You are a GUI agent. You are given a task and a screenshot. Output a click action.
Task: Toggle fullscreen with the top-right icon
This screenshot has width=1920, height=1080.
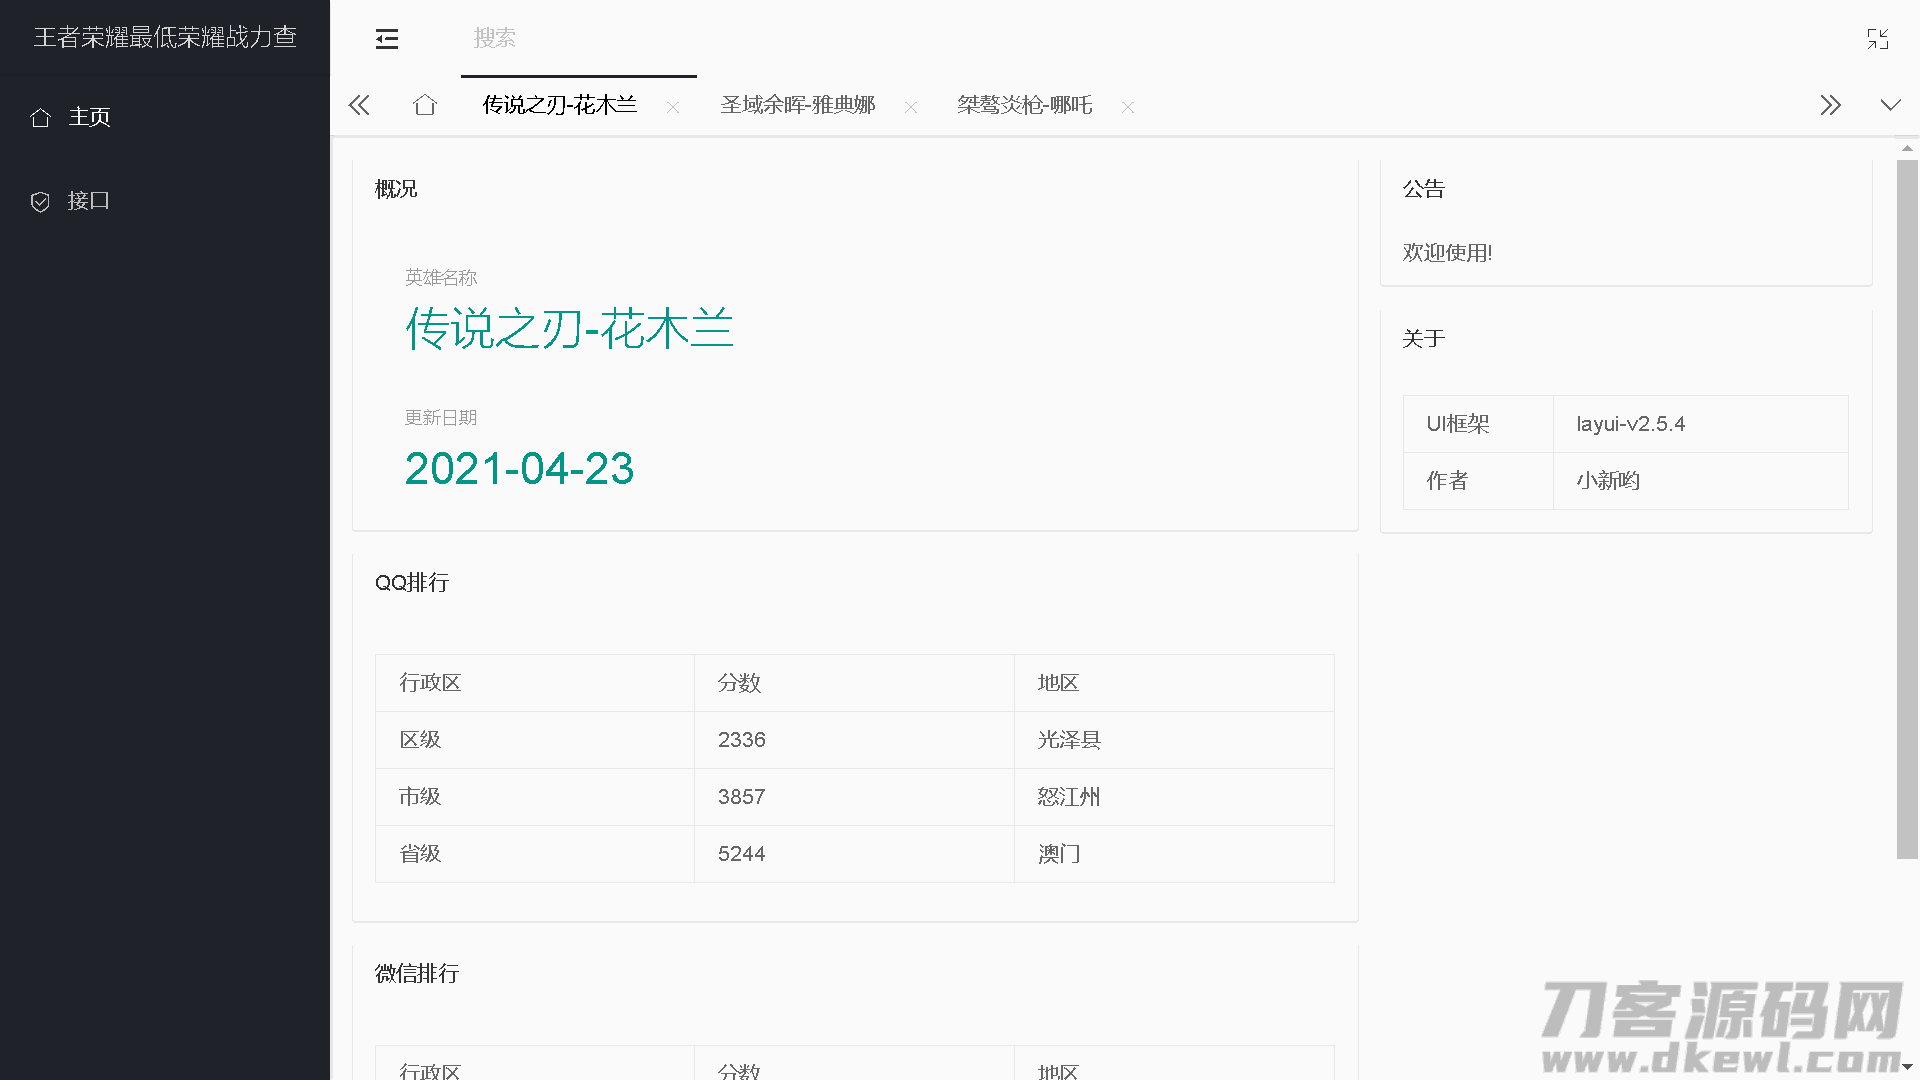pos(1877,39)
